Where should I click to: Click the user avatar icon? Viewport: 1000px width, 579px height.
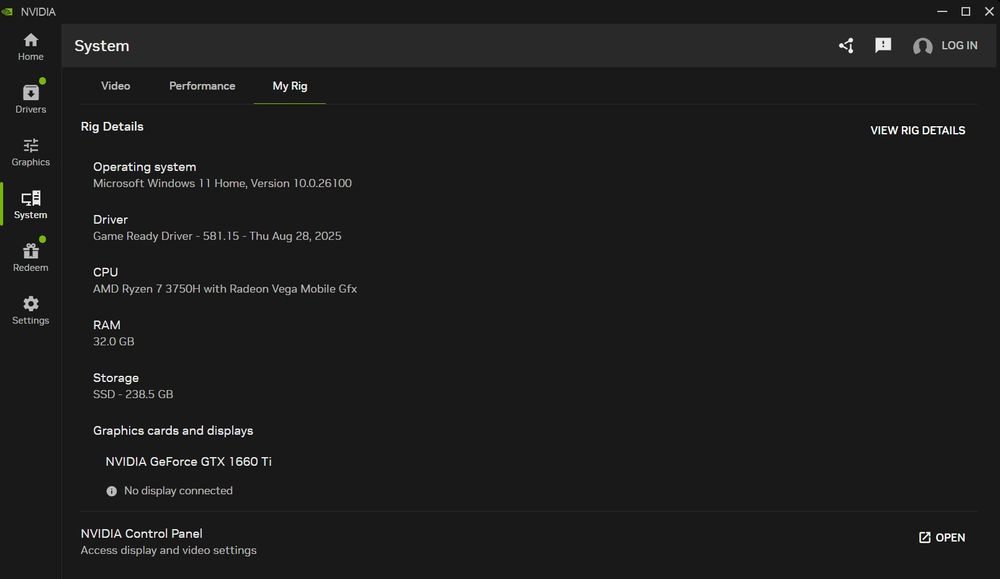(922, 46)
